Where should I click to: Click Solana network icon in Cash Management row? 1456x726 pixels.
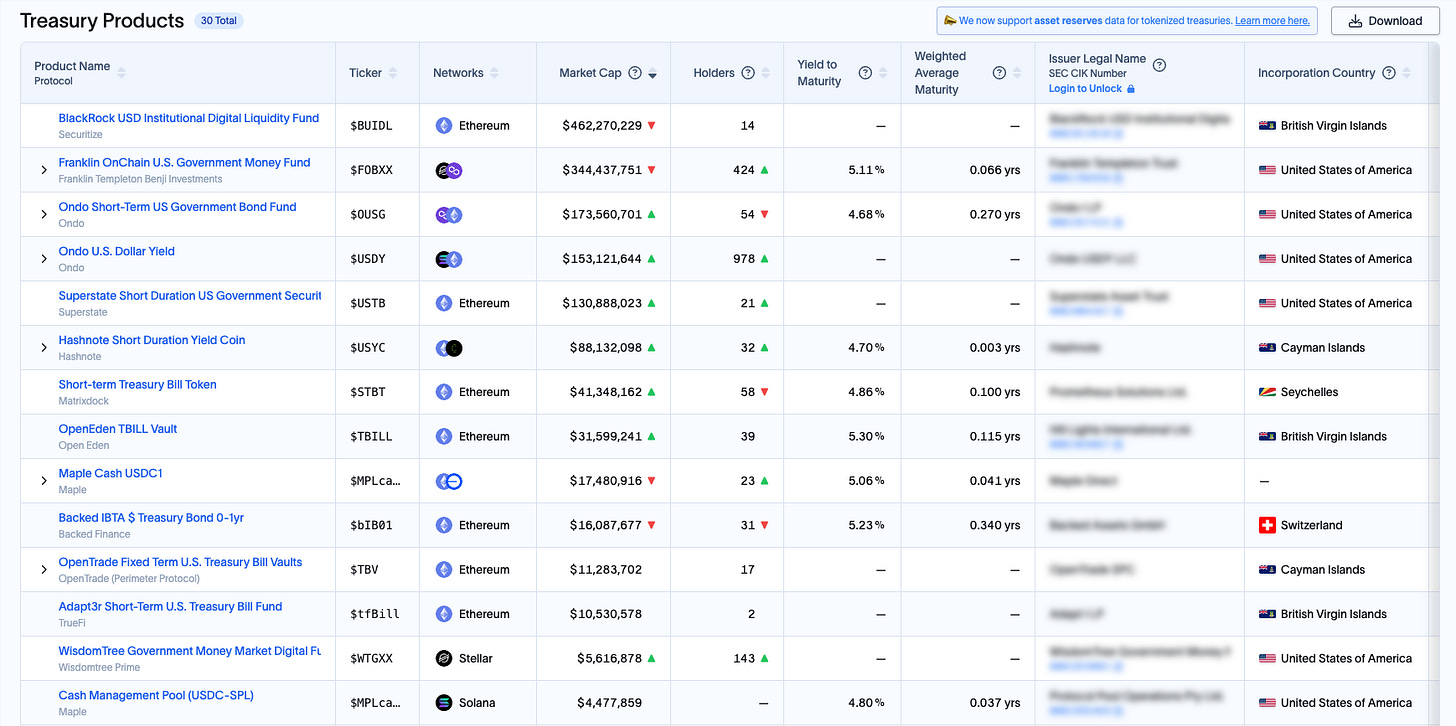click(444, 703)
